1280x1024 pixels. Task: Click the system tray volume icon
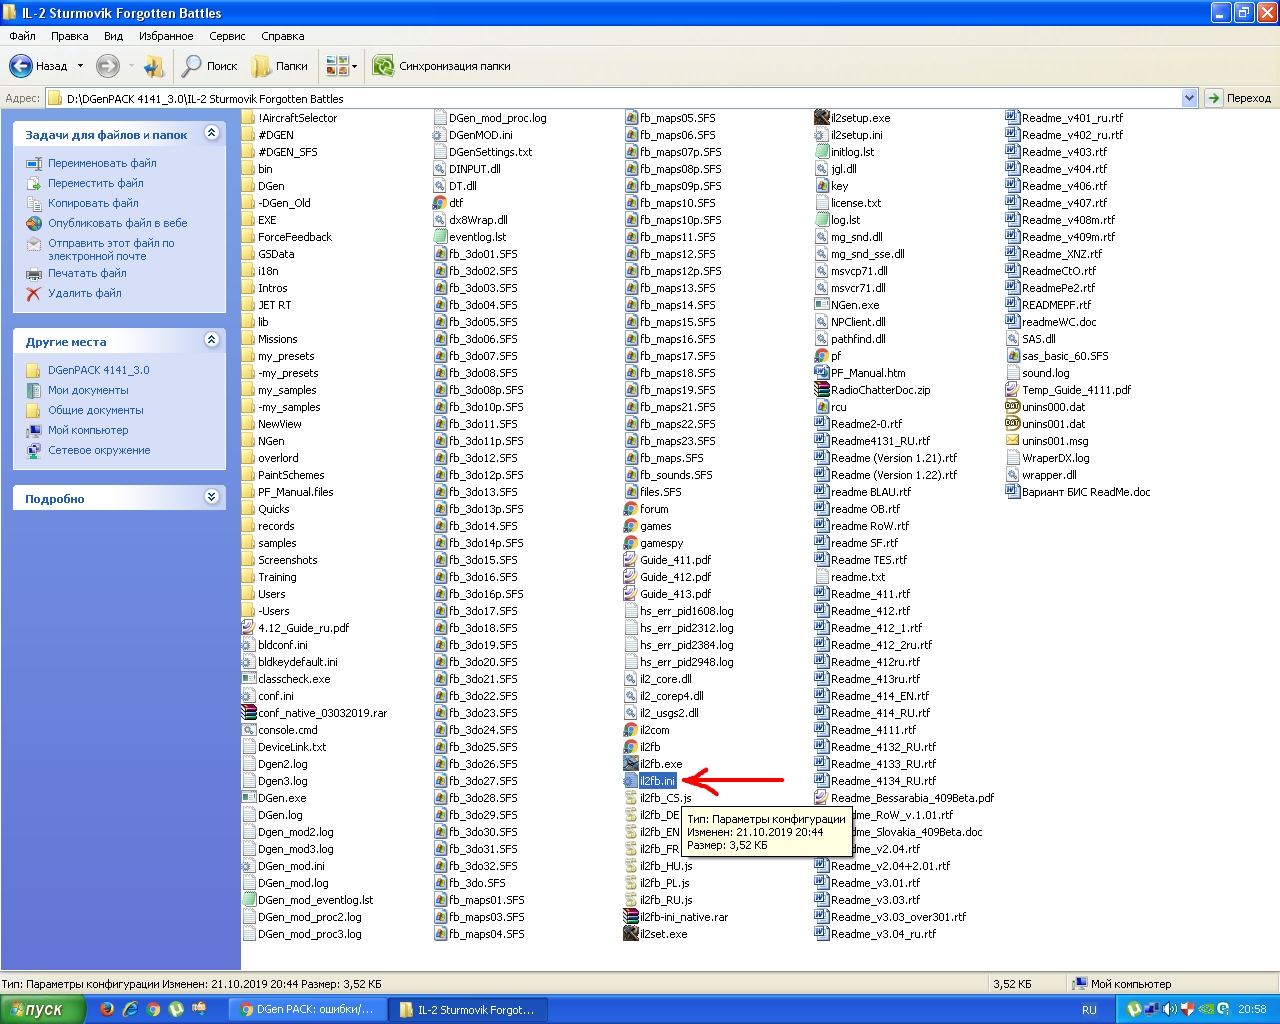(1169, 1009)
